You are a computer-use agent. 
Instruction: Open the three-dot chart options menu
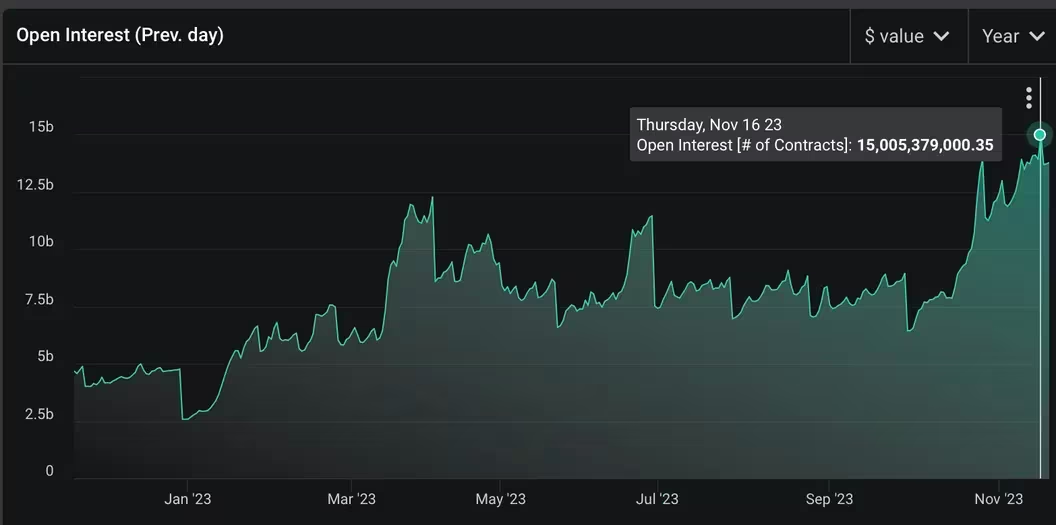coord(1028,97)
